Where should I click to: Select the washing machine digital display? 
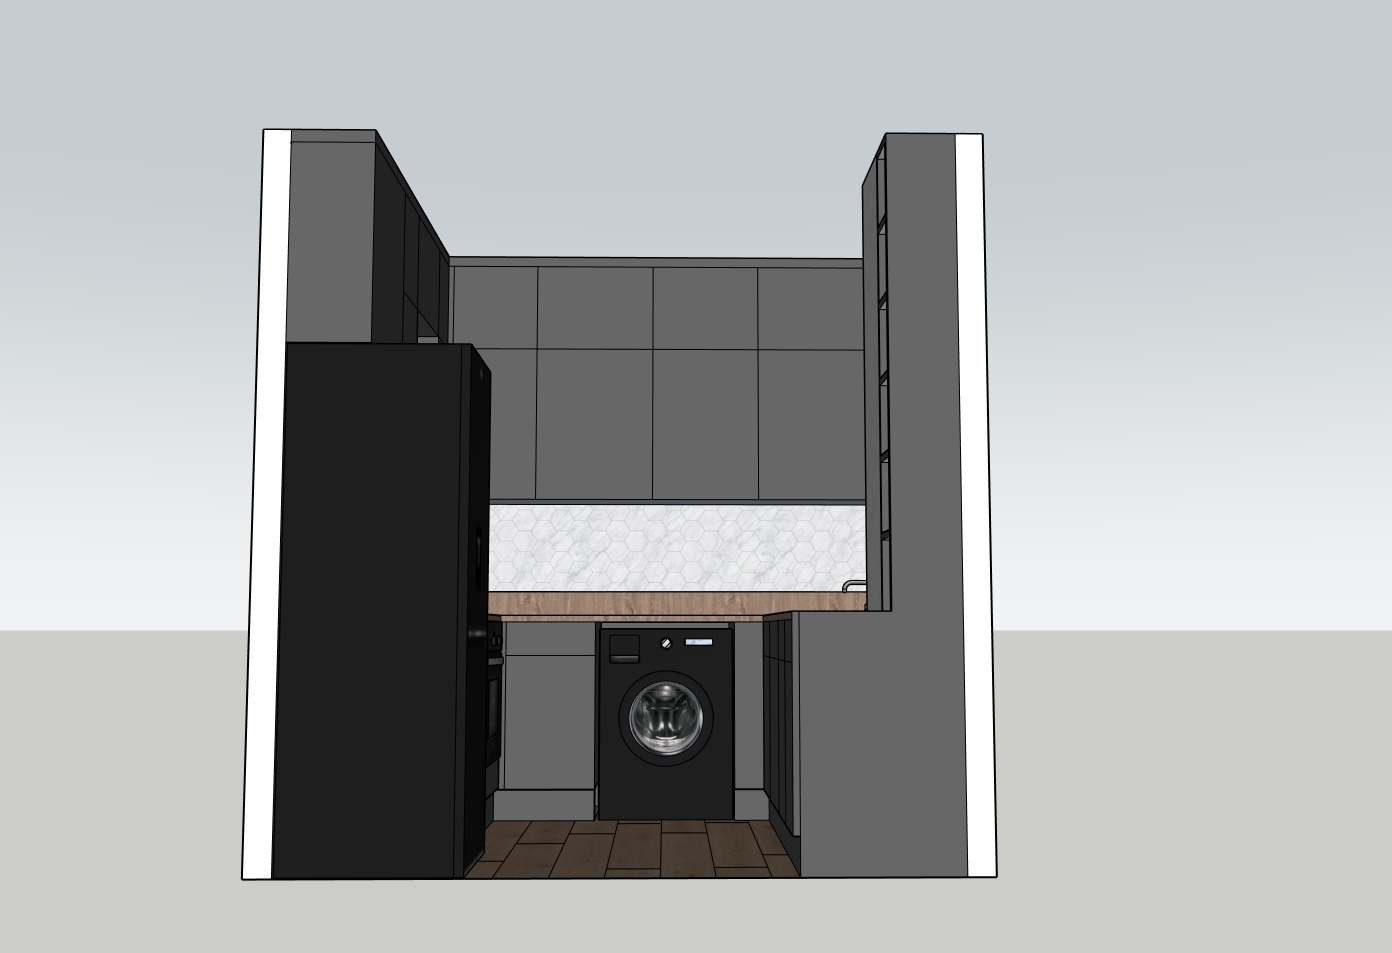click(x=701, y=642)
